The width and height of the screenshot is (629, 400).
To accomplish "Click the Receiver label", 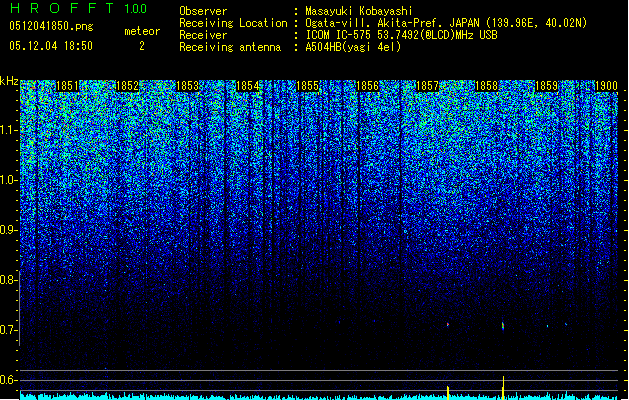I will 203,35.
